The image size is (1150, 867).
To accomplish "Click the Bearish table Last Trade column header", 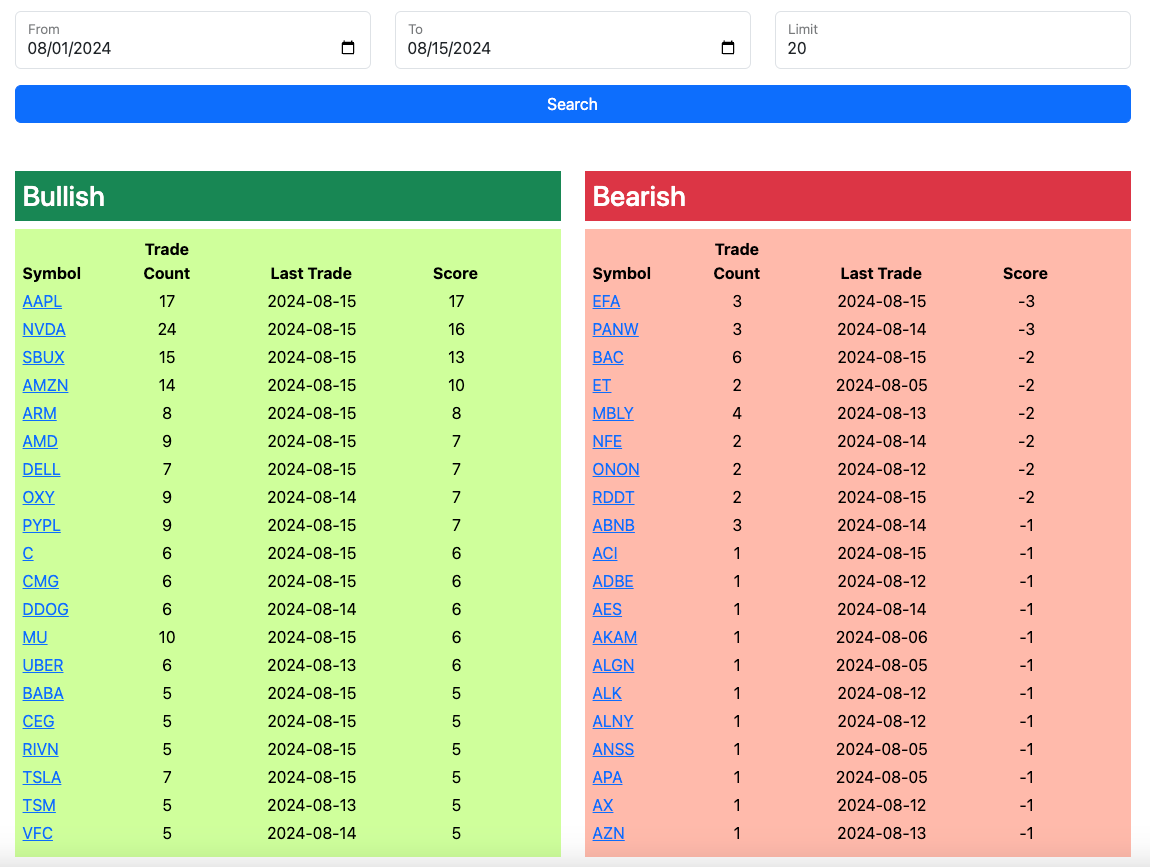I will pyautogui.click(x=881, y=274).
